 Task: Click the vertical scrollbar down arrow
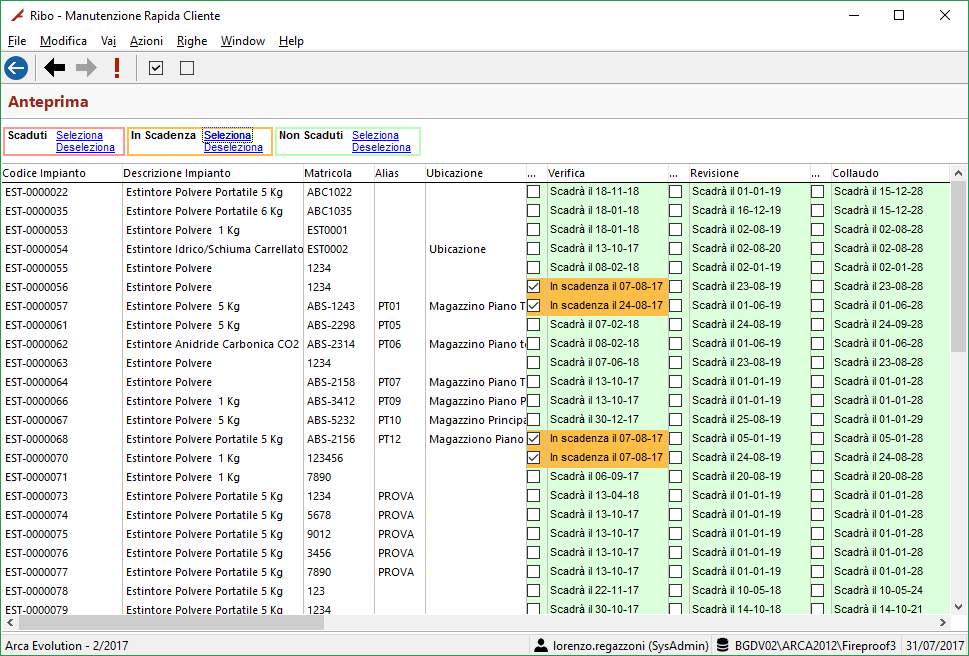pos(958,607)
